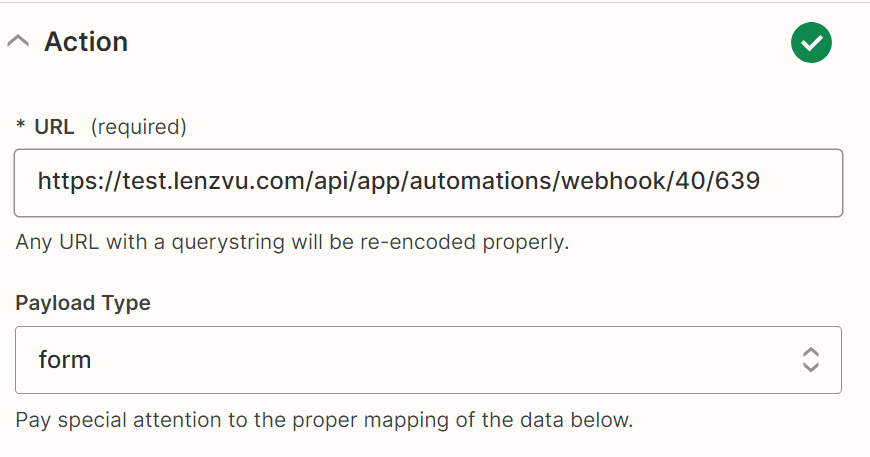Viewport: 870px width, 457px height.
Task: Click the Payload Type up-down arrows icon
Action: (x=810, y=360)
